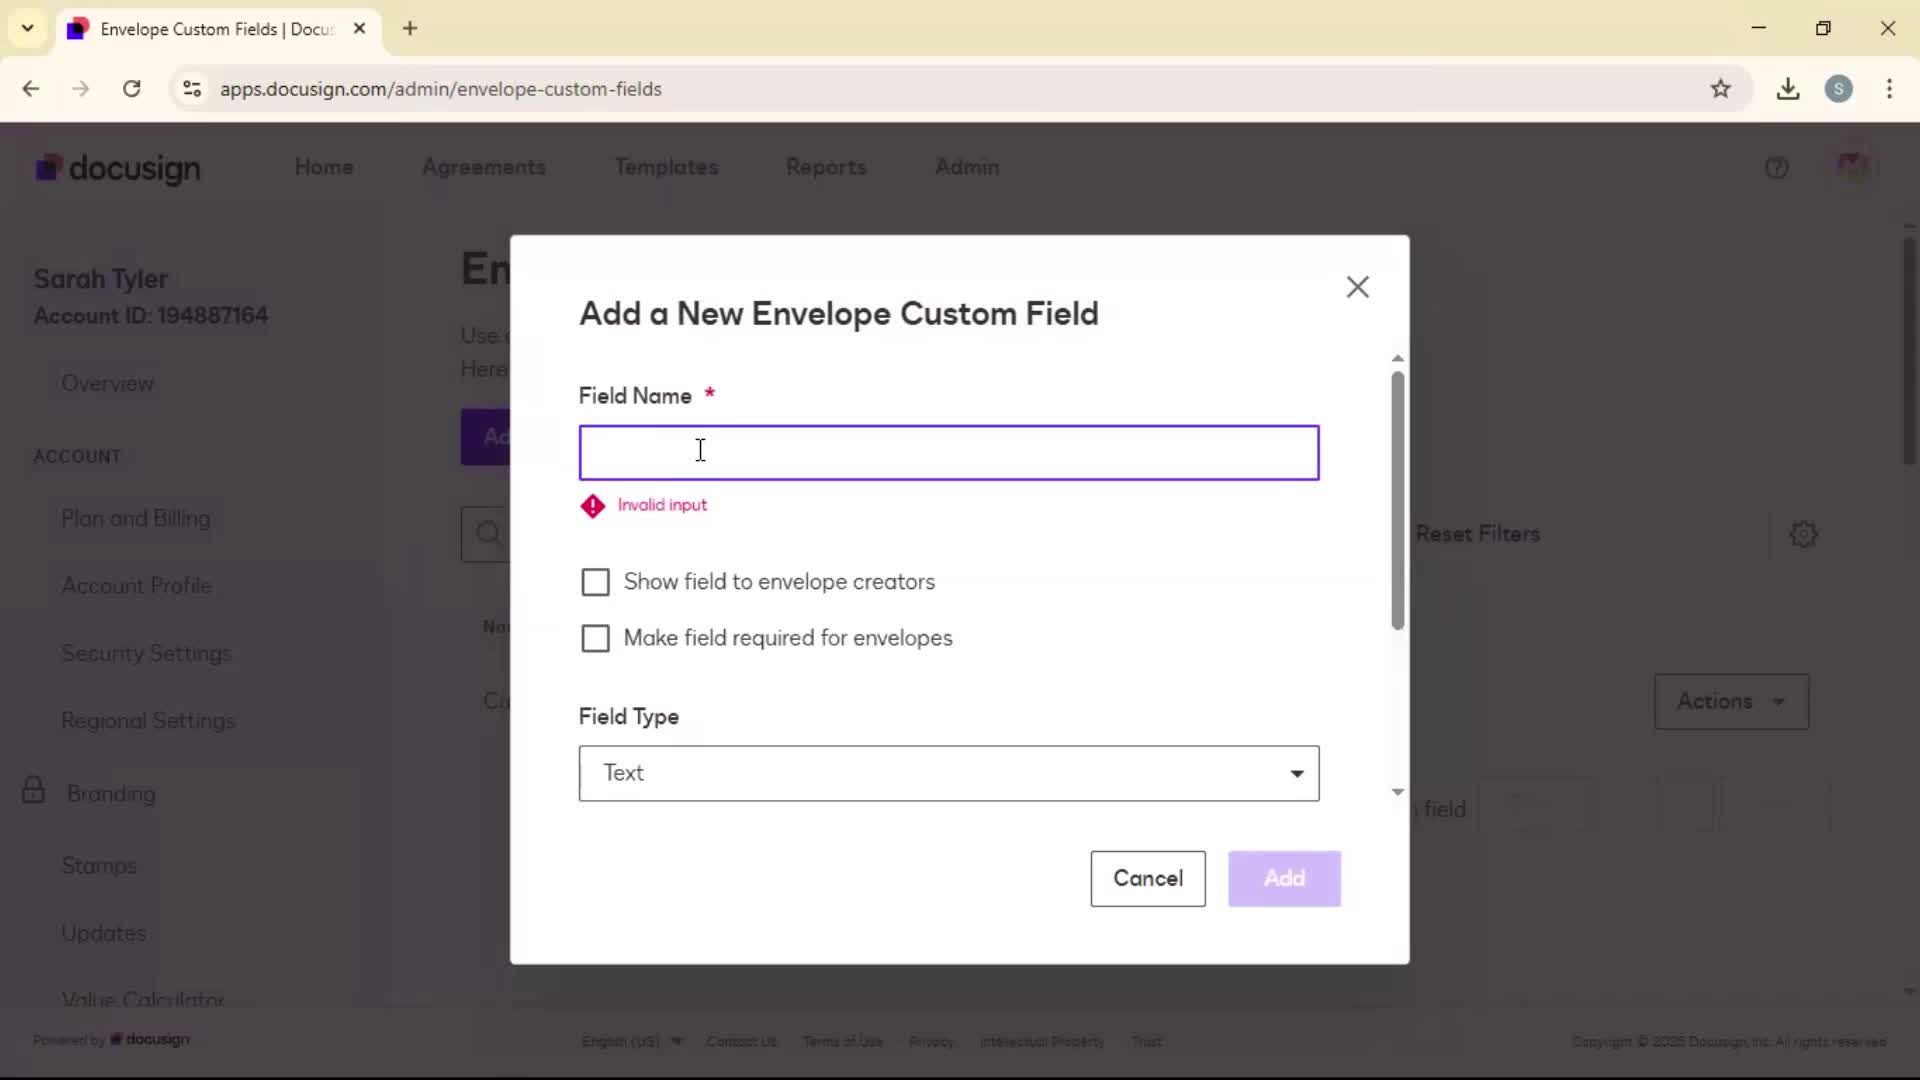Open the user profile avatar
The width and height of the screenshot is (1920, 1080).
pyautogui.click(x=1853, y=166)
